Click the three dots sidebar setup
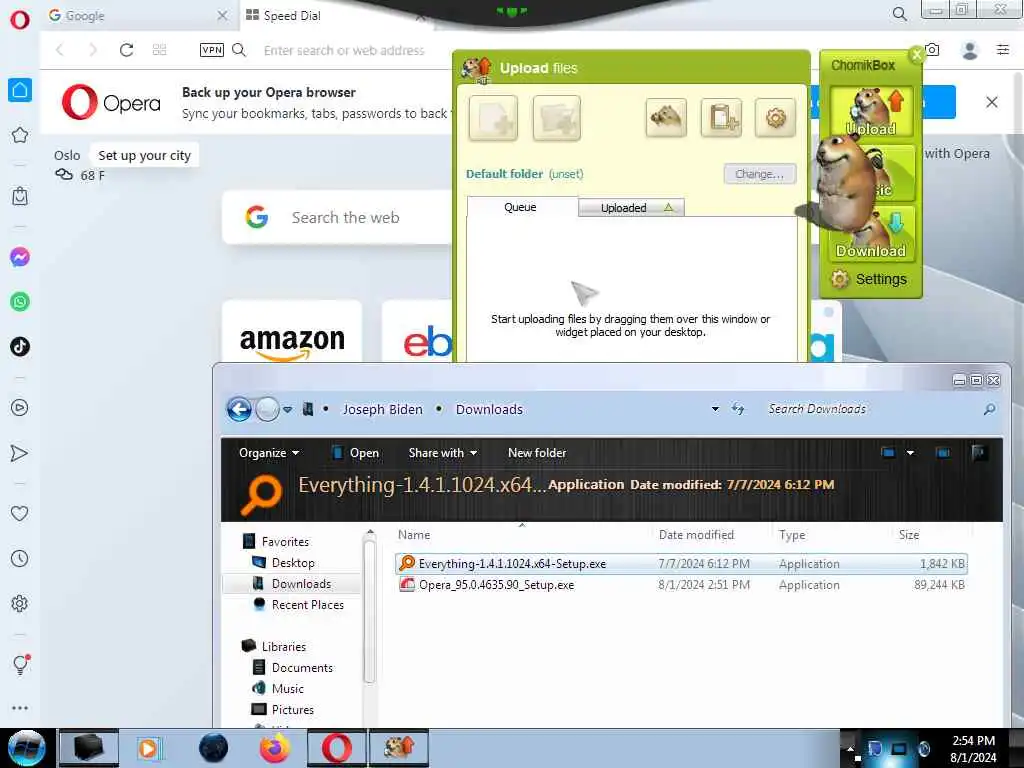Screen dimensions: 1024x768 [x=20, y=708]
